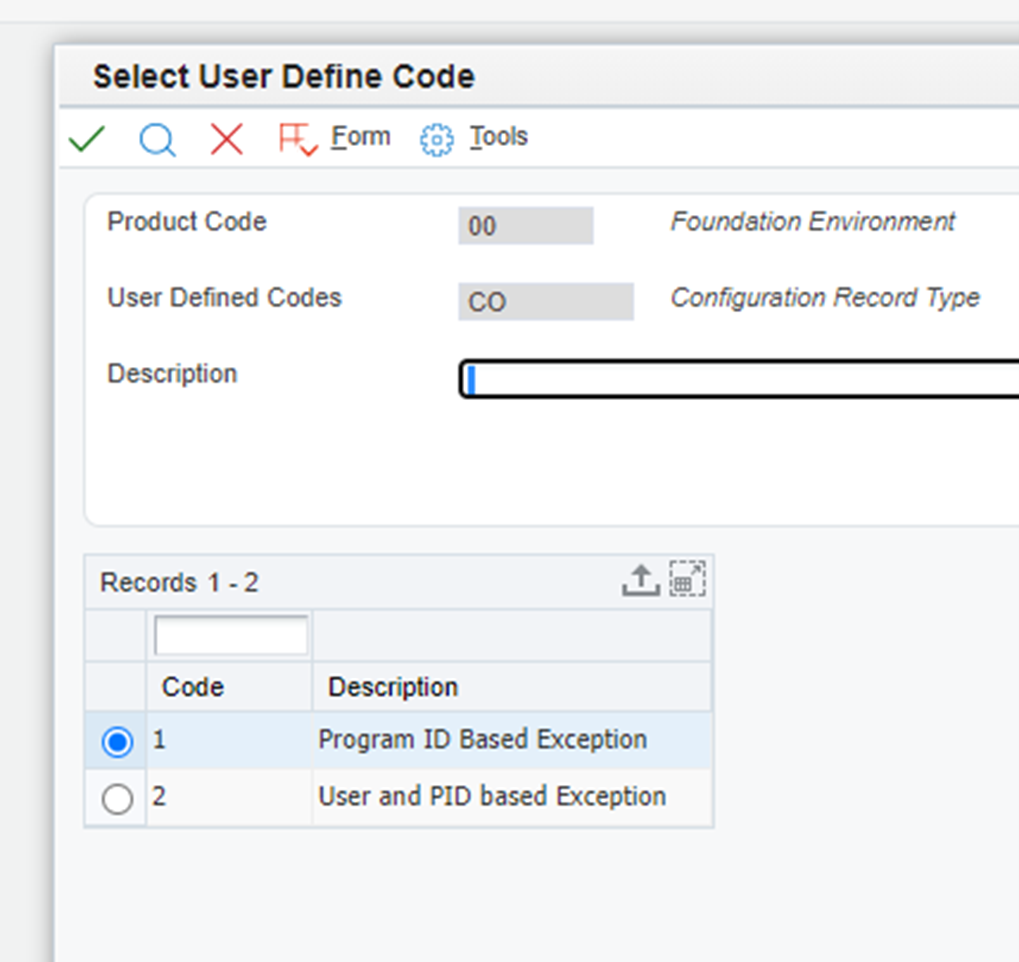Maximize the grid with the expand icon
This screenshot has height=962, width=1019.
coord(687,578)
